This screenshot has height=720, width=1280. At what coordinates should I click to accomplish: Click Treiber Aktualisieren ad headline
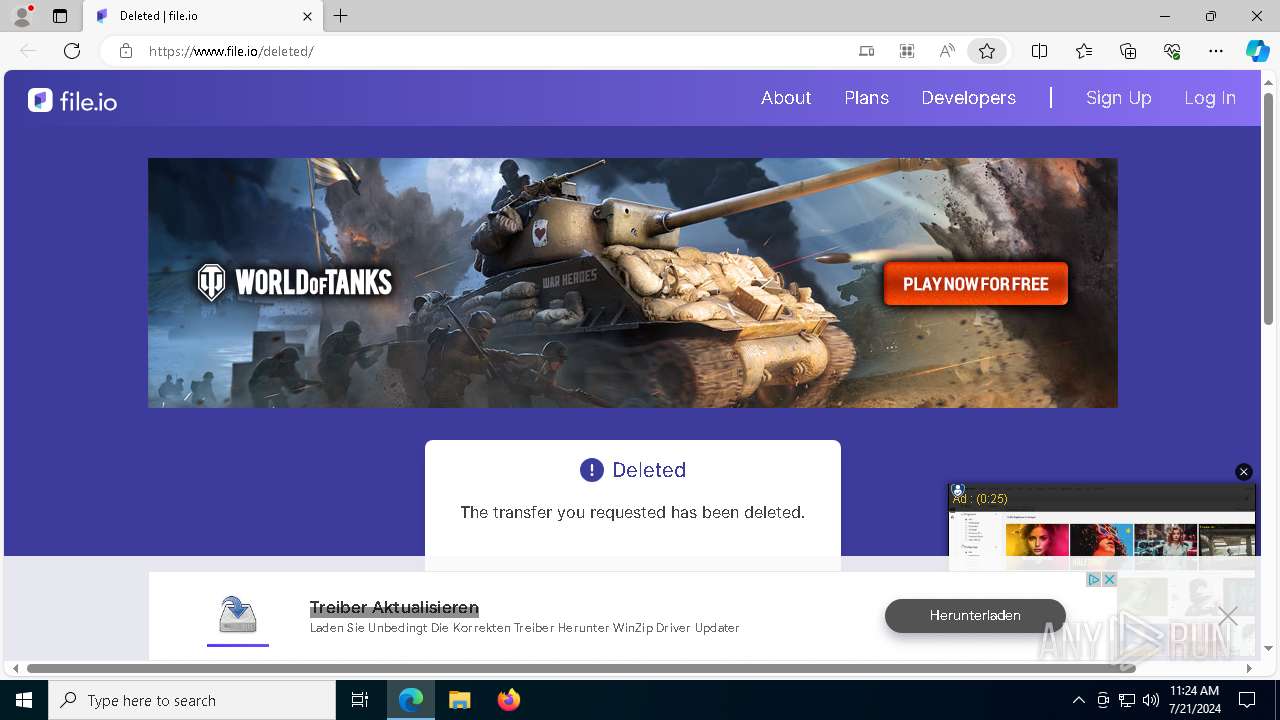tap(394, 608)
